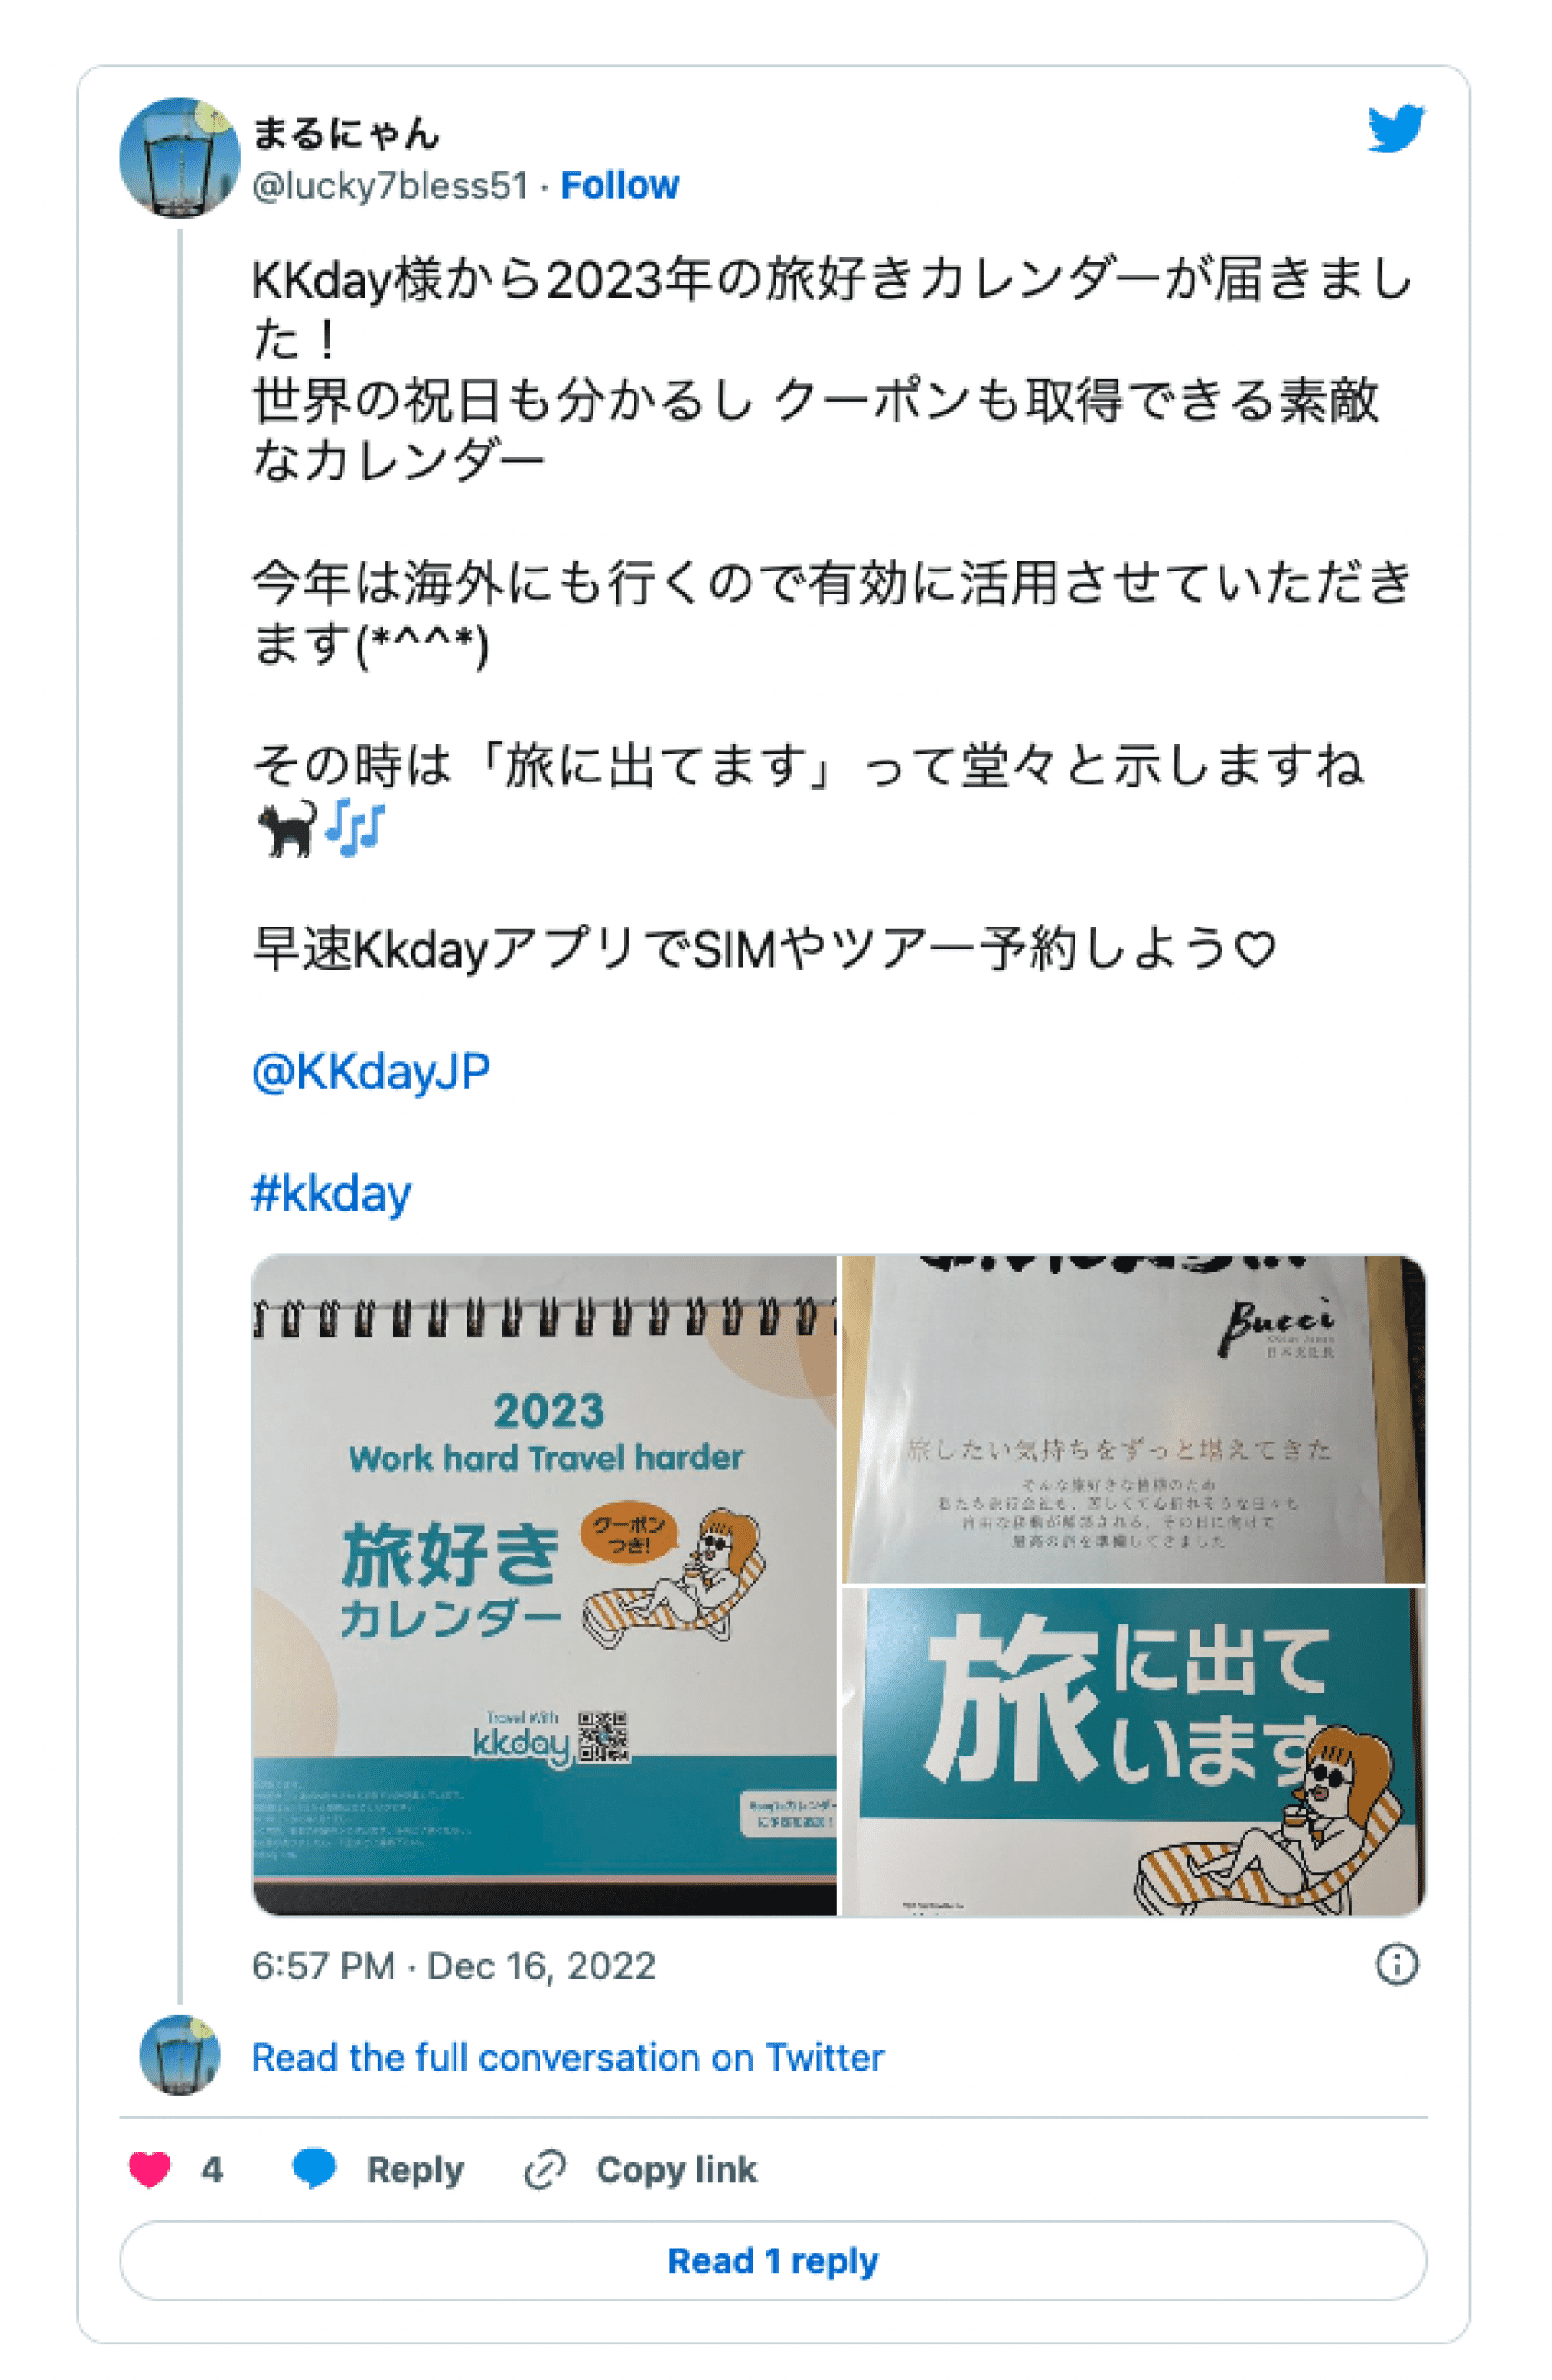The height and width of the screenshot is (2380, 1552).
Task: Read the full conversation on Twitter
Action: (568, 2057)
